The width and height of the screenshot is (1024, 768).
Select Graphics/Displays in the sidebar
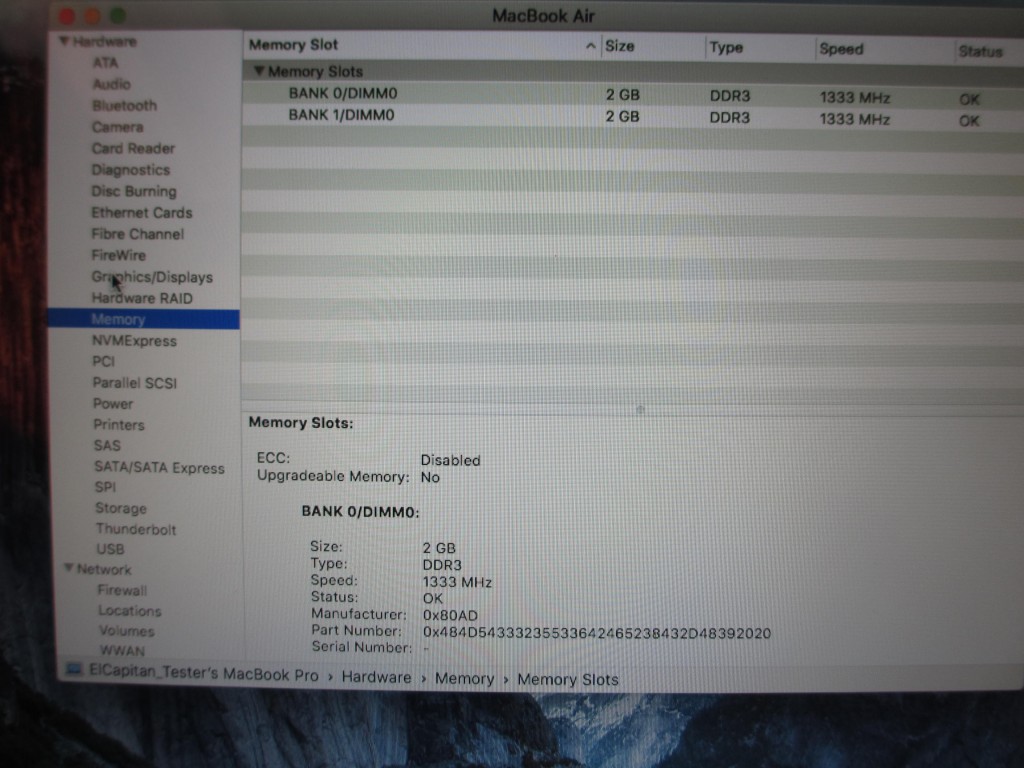click(x=152, y=277)
